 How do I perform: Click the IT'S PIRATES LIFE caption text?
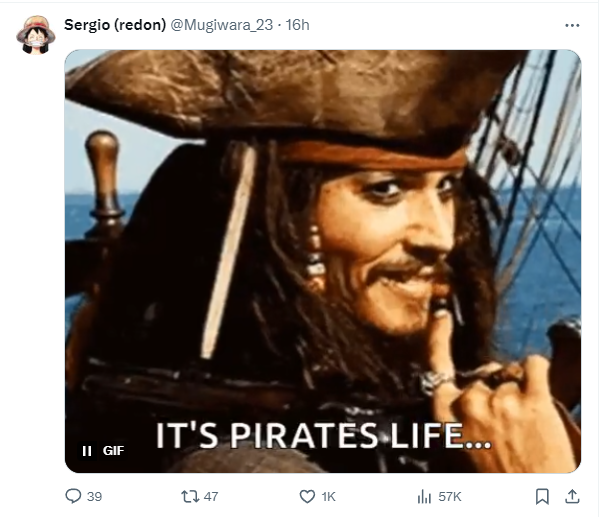point(323,436)
